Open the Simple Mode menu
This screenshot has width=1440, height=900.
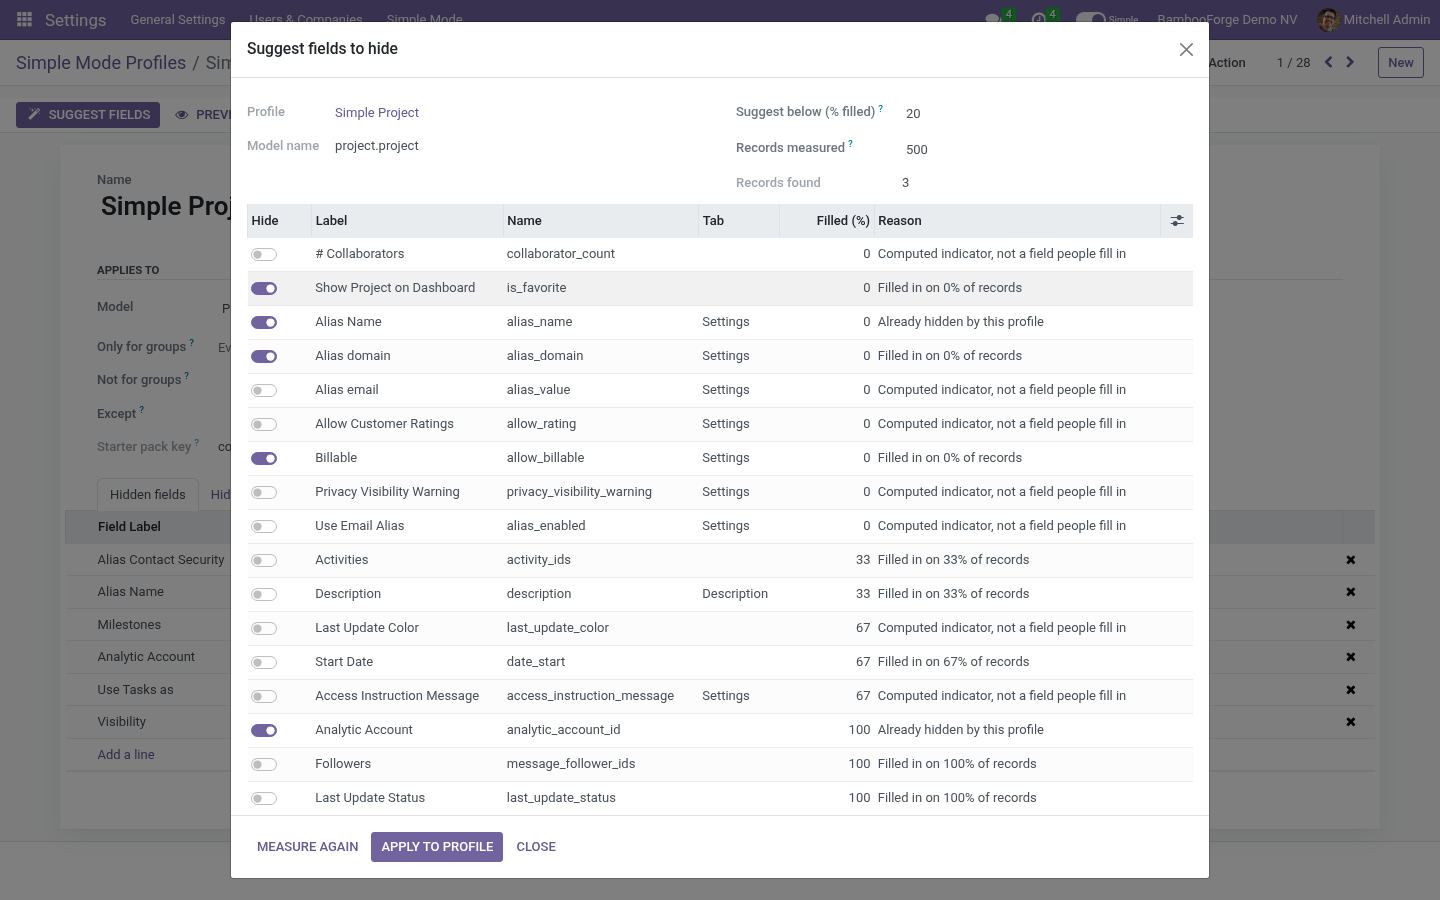[x=424, y=19]
